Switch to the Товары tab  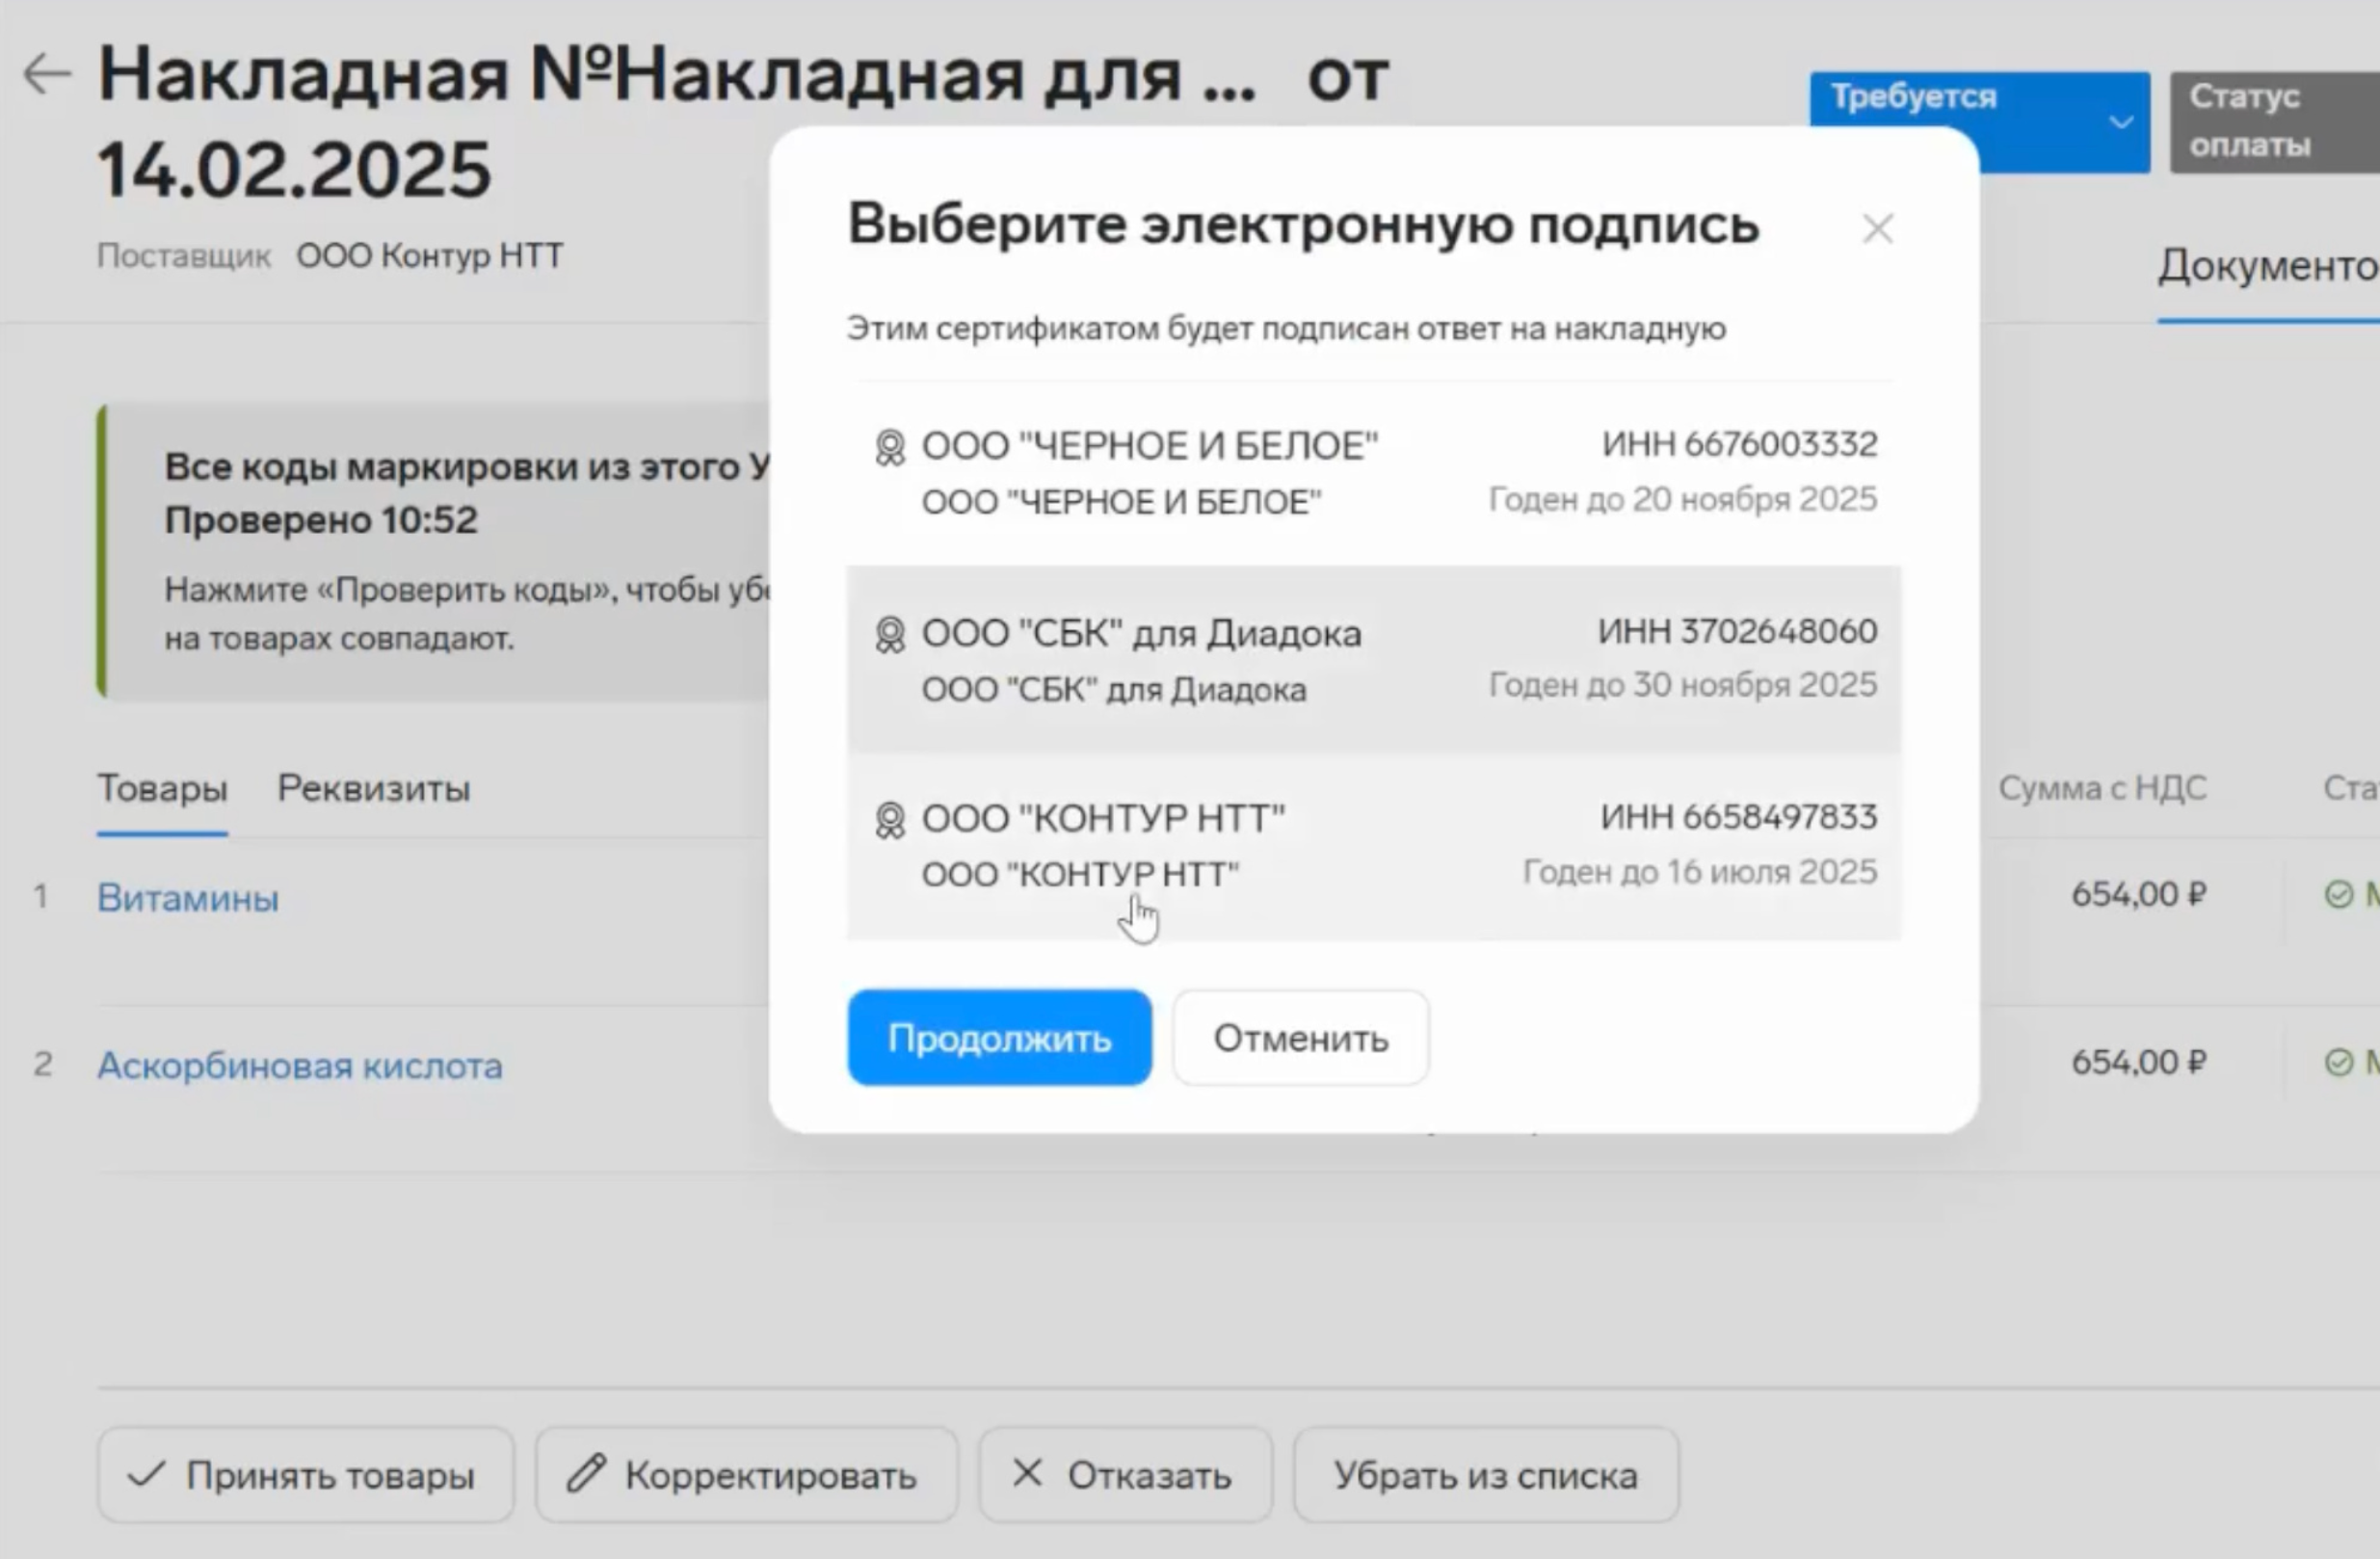[x=162, y=789]
